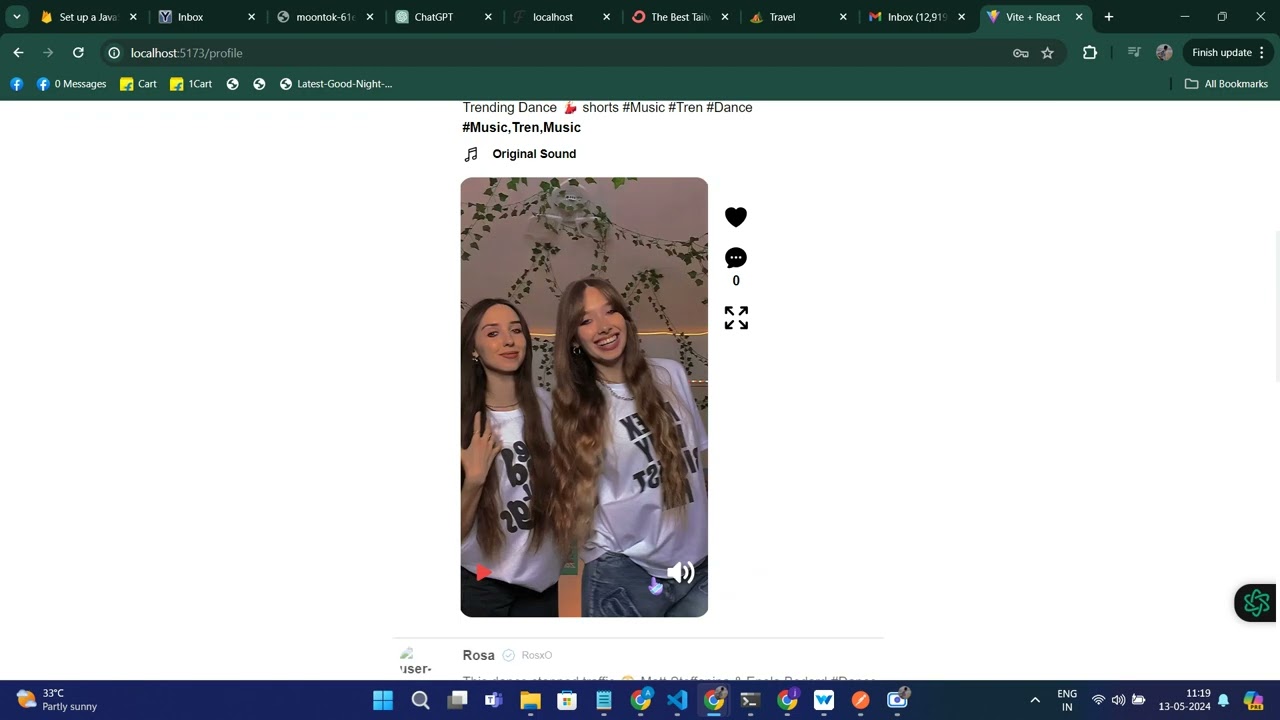Open the browser Extensions puzzle icon
The image size is (1280, 720).
(x=1090, y=53)
